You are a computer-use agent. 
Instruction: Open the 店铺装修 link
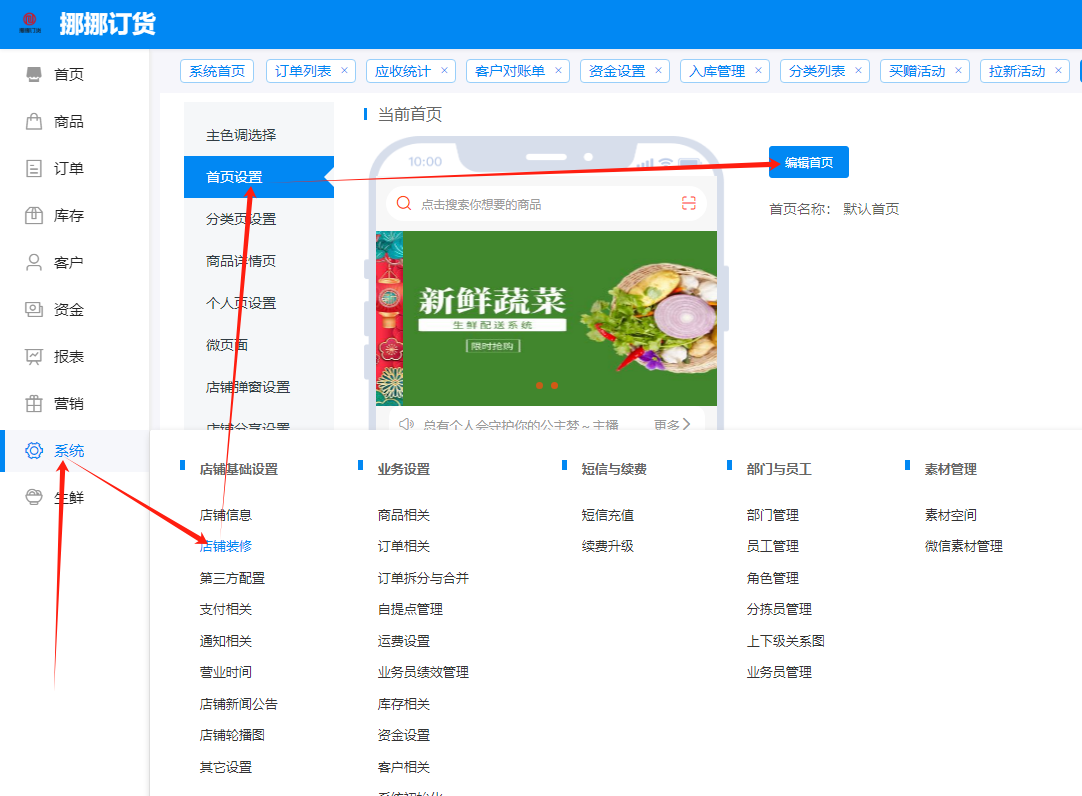226,546
